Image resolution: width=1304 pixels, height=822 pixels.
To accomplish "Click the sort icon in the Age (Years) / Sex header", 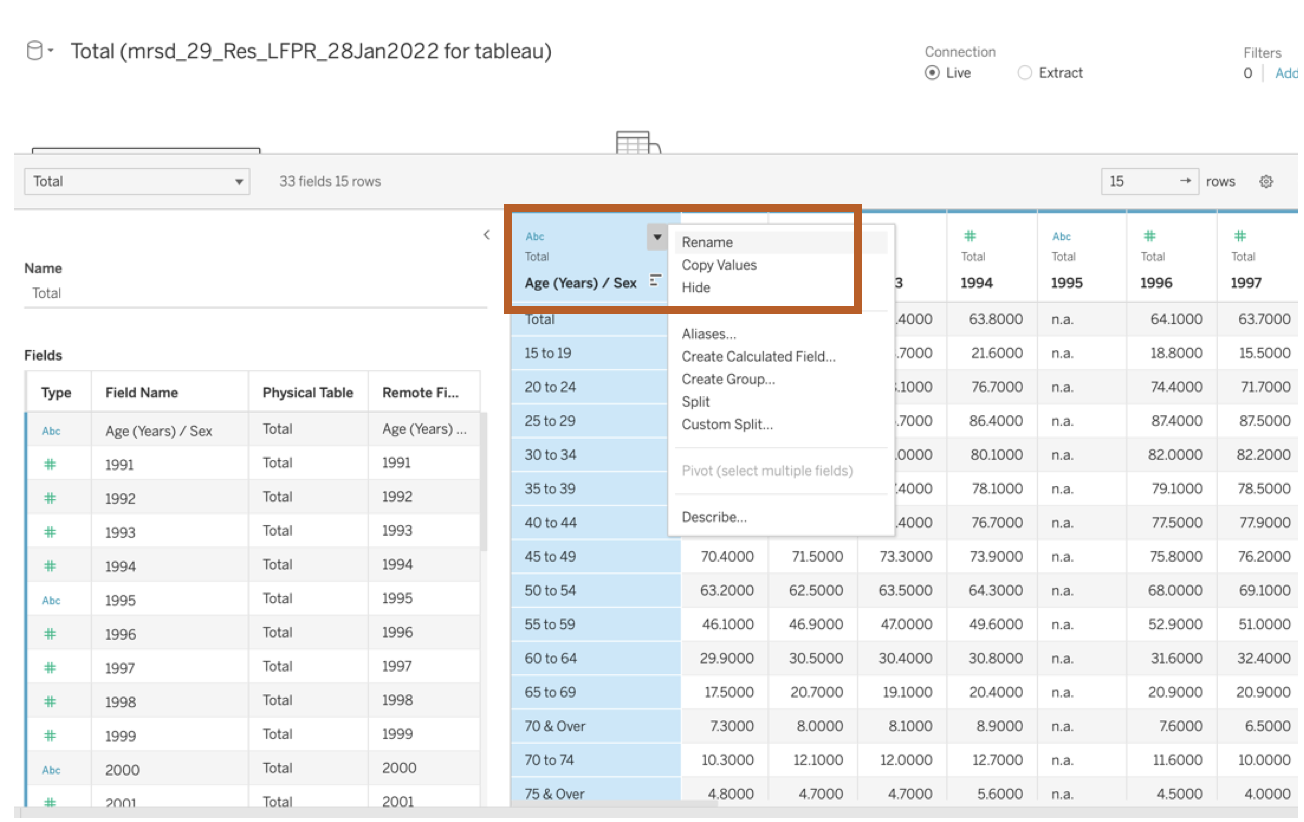I will 655,281.
